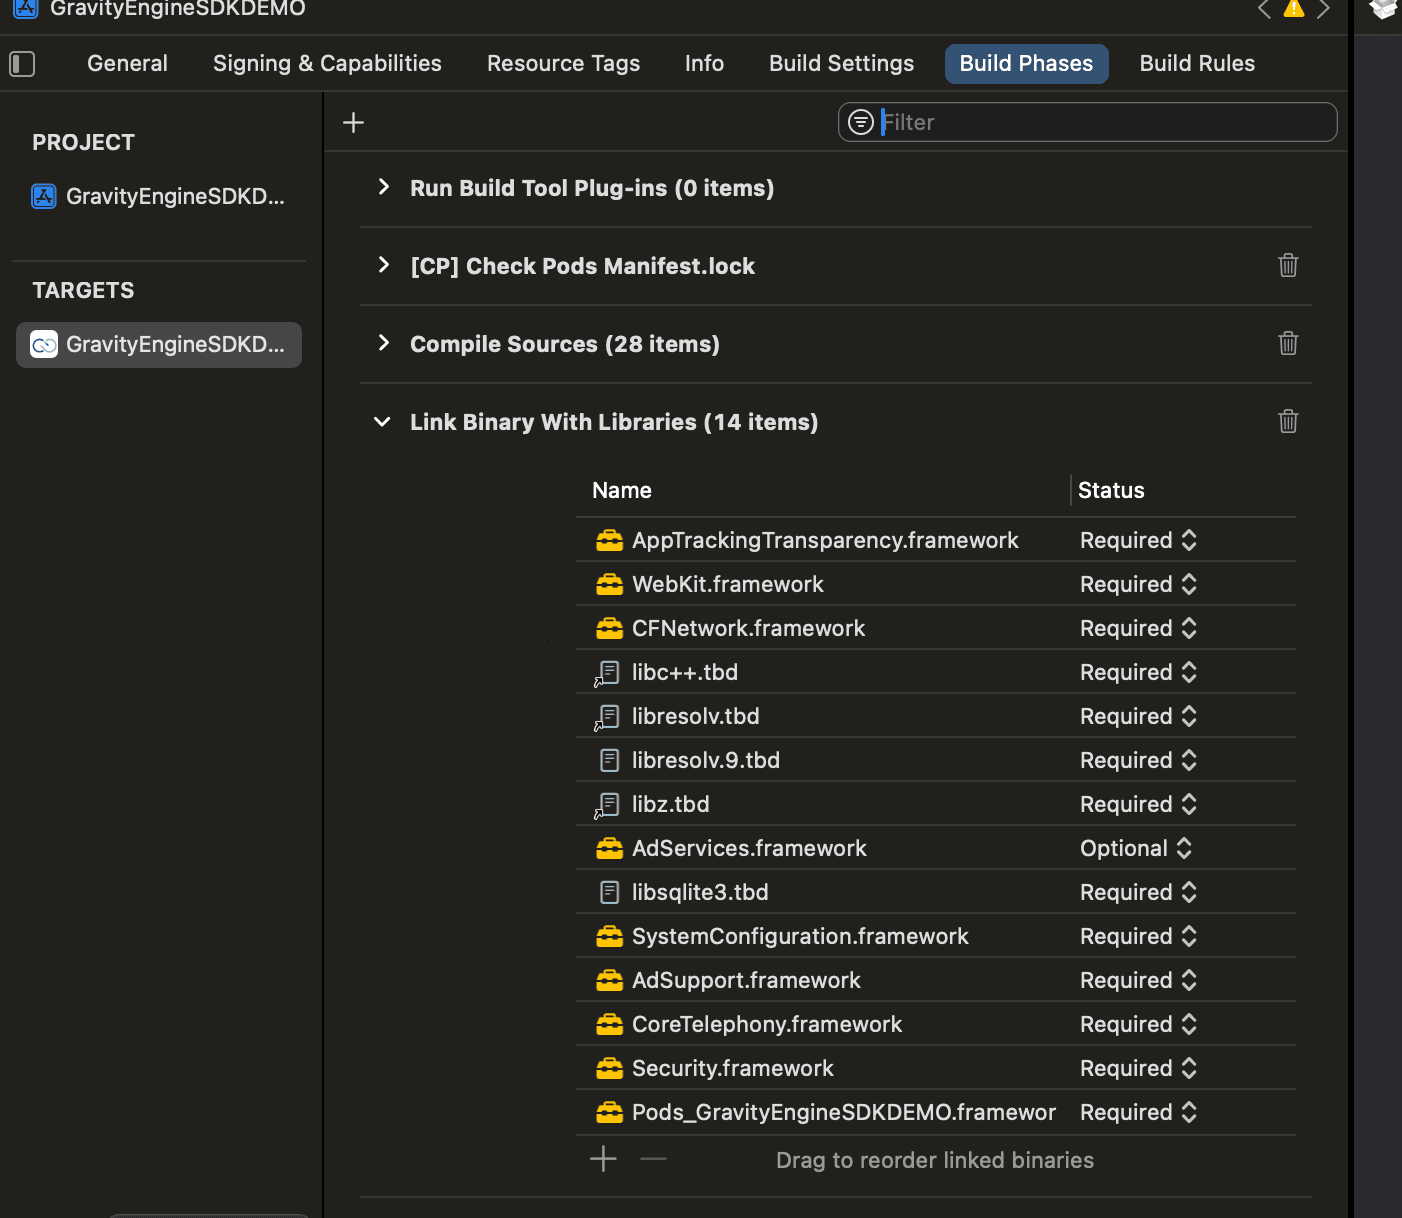Change Pods_GravityEngineSDKDEMO framework status
1402x1218 pixels.
pyautogui.click(x=1138, y=1113)
